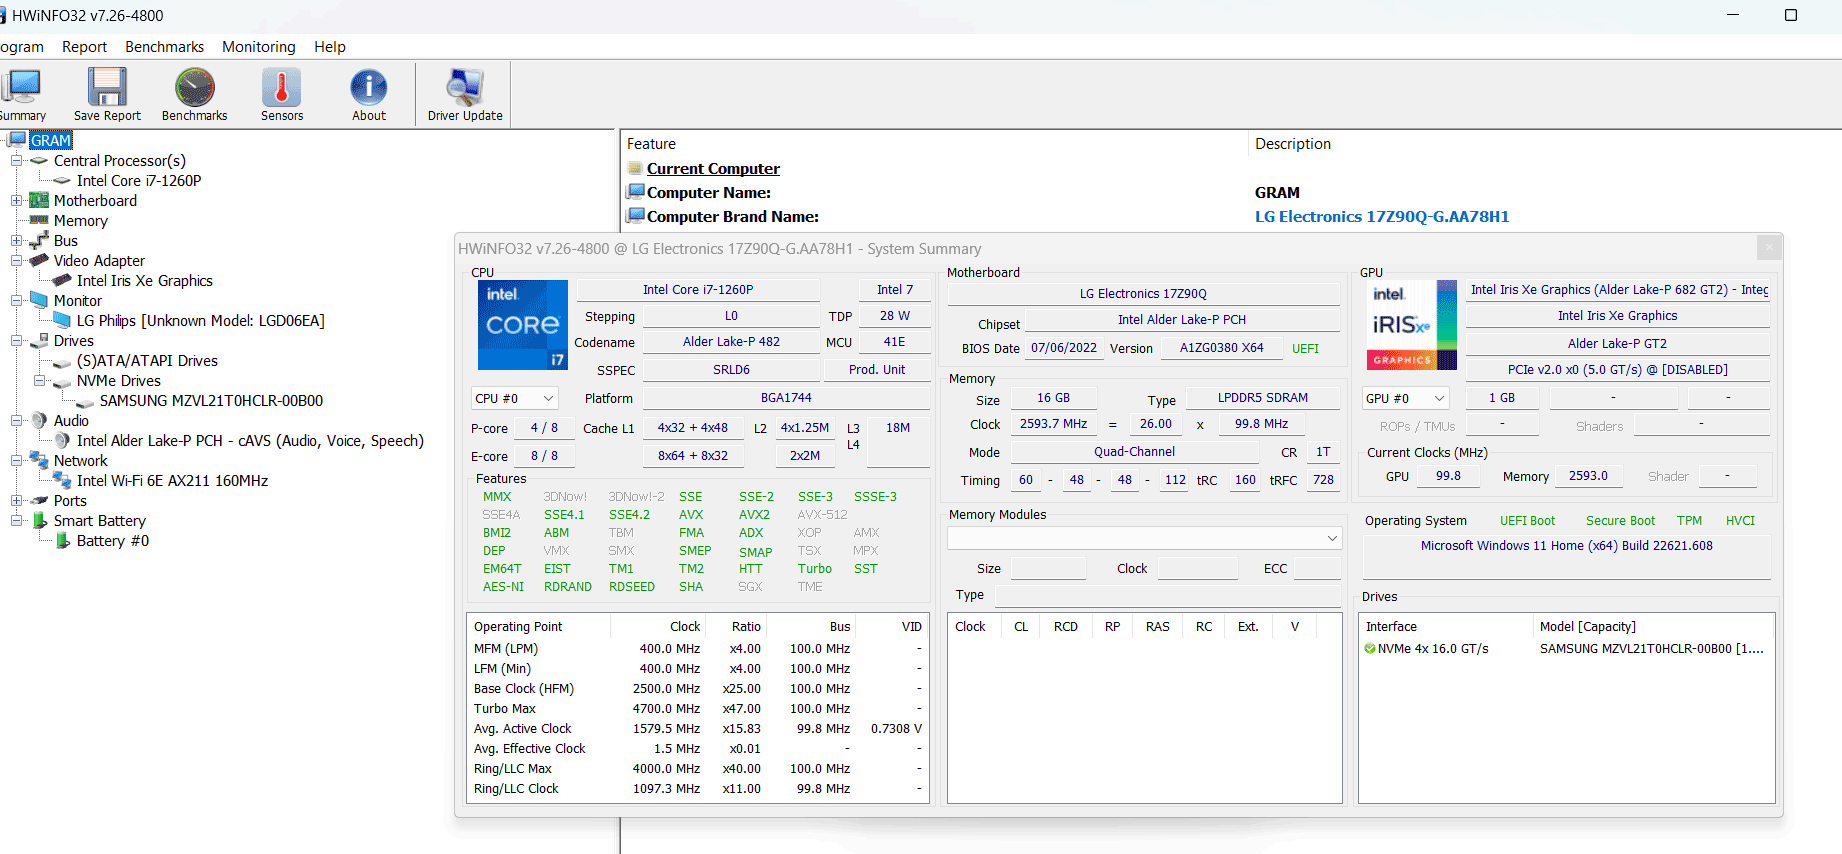Image resolution: width=1842 pixels, height=854 pixels.
Task: Click the Turbo Max operating point row
Action: click(698, 709)
